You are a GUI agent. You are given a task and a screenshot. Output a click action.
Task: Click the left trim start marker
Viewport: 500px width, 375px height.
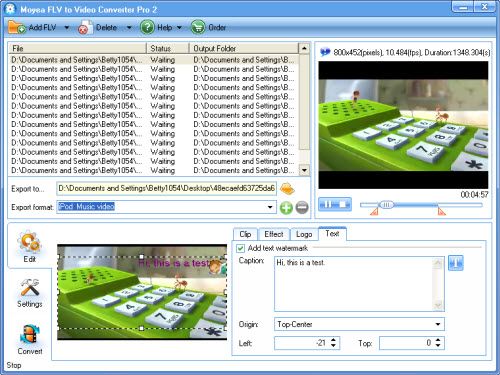[x=374, y=211]
